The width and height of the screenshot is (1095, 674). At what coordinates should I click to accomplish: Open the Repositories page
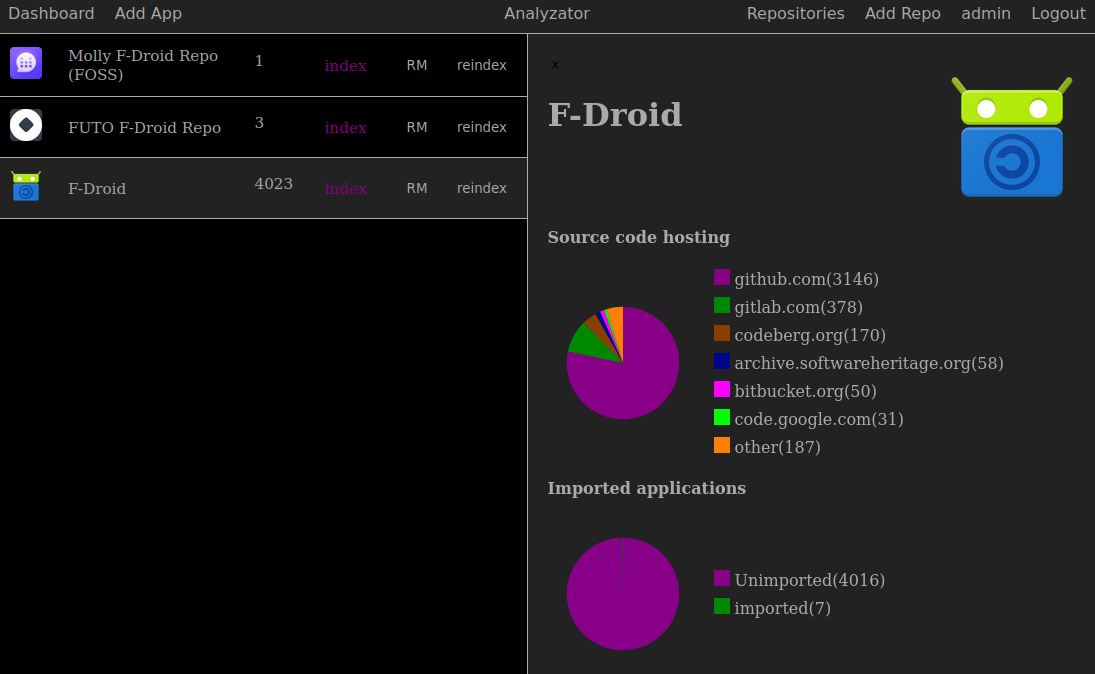[795, 14]
